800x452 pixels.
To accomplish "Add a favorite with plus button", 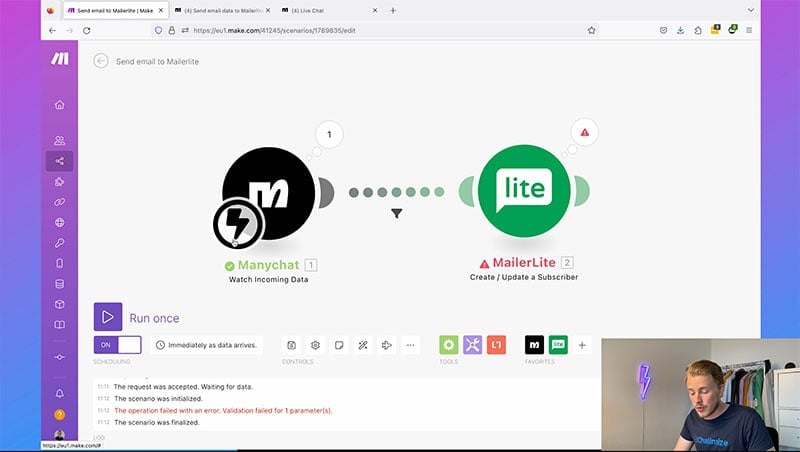I will (x=582, y=345).
